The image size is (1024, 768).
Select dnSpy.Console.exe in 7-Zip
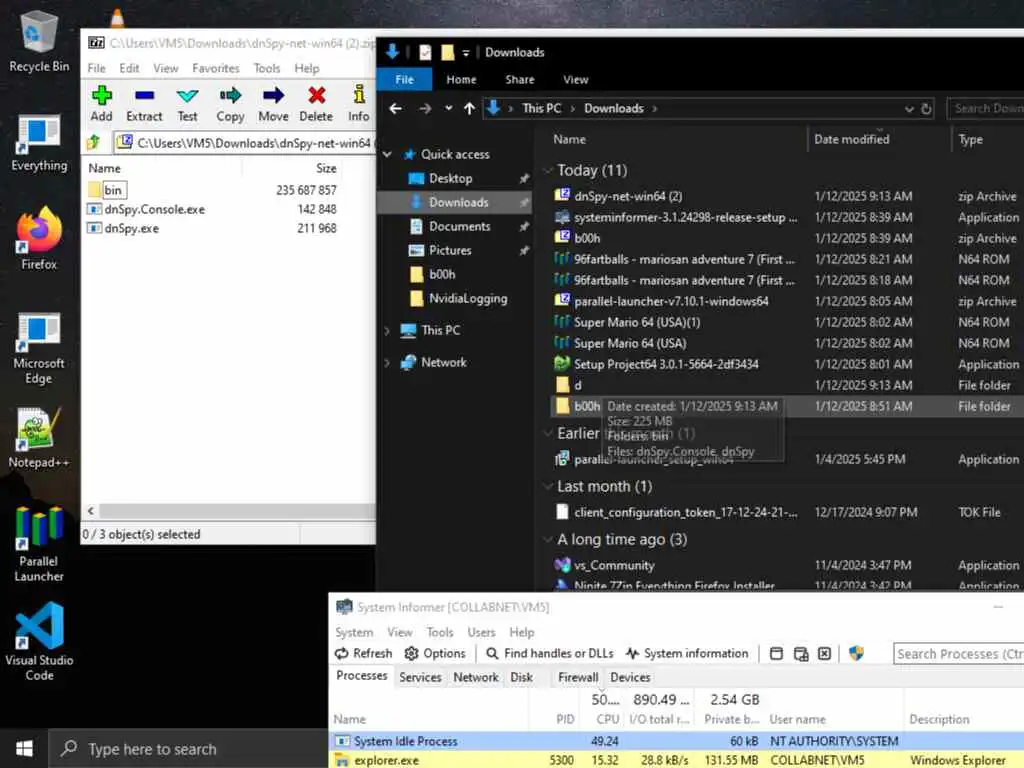(x=155, y=209)
